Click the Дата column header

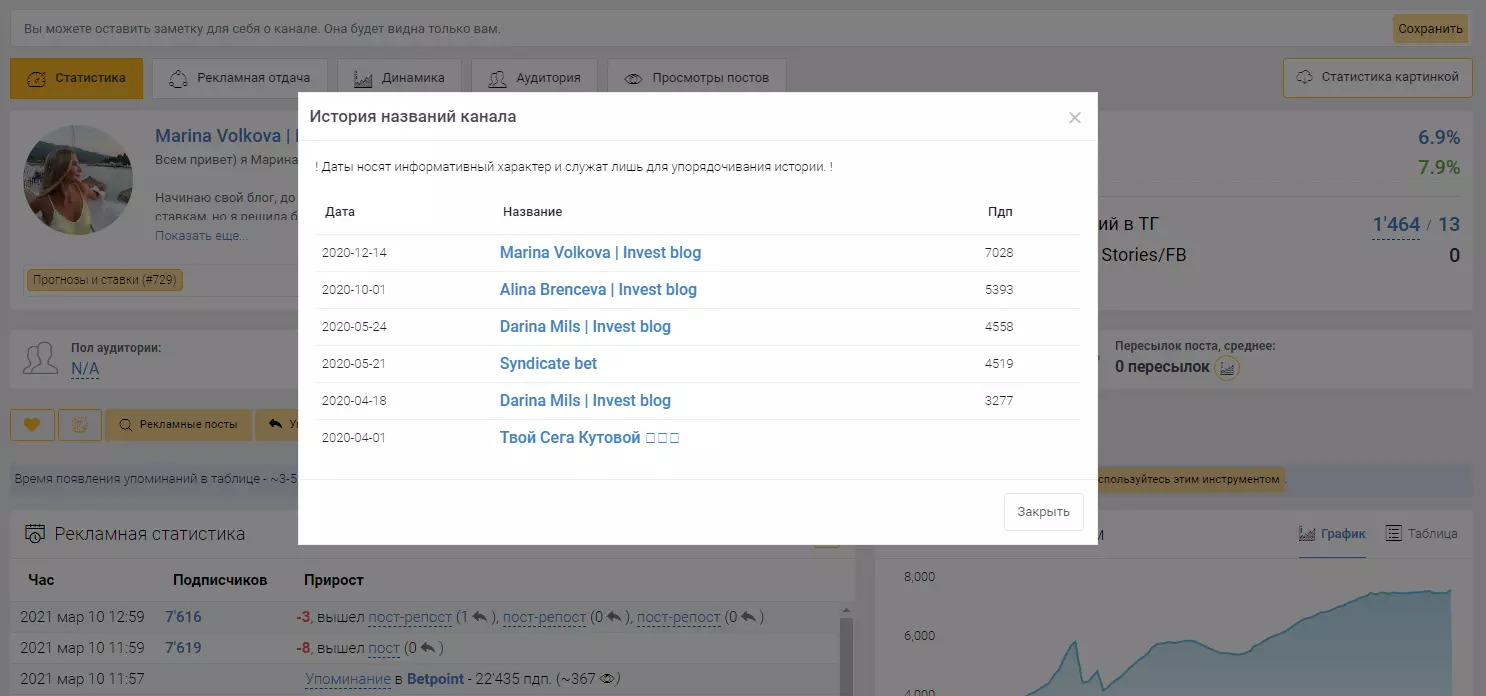[x=340, y=212]
